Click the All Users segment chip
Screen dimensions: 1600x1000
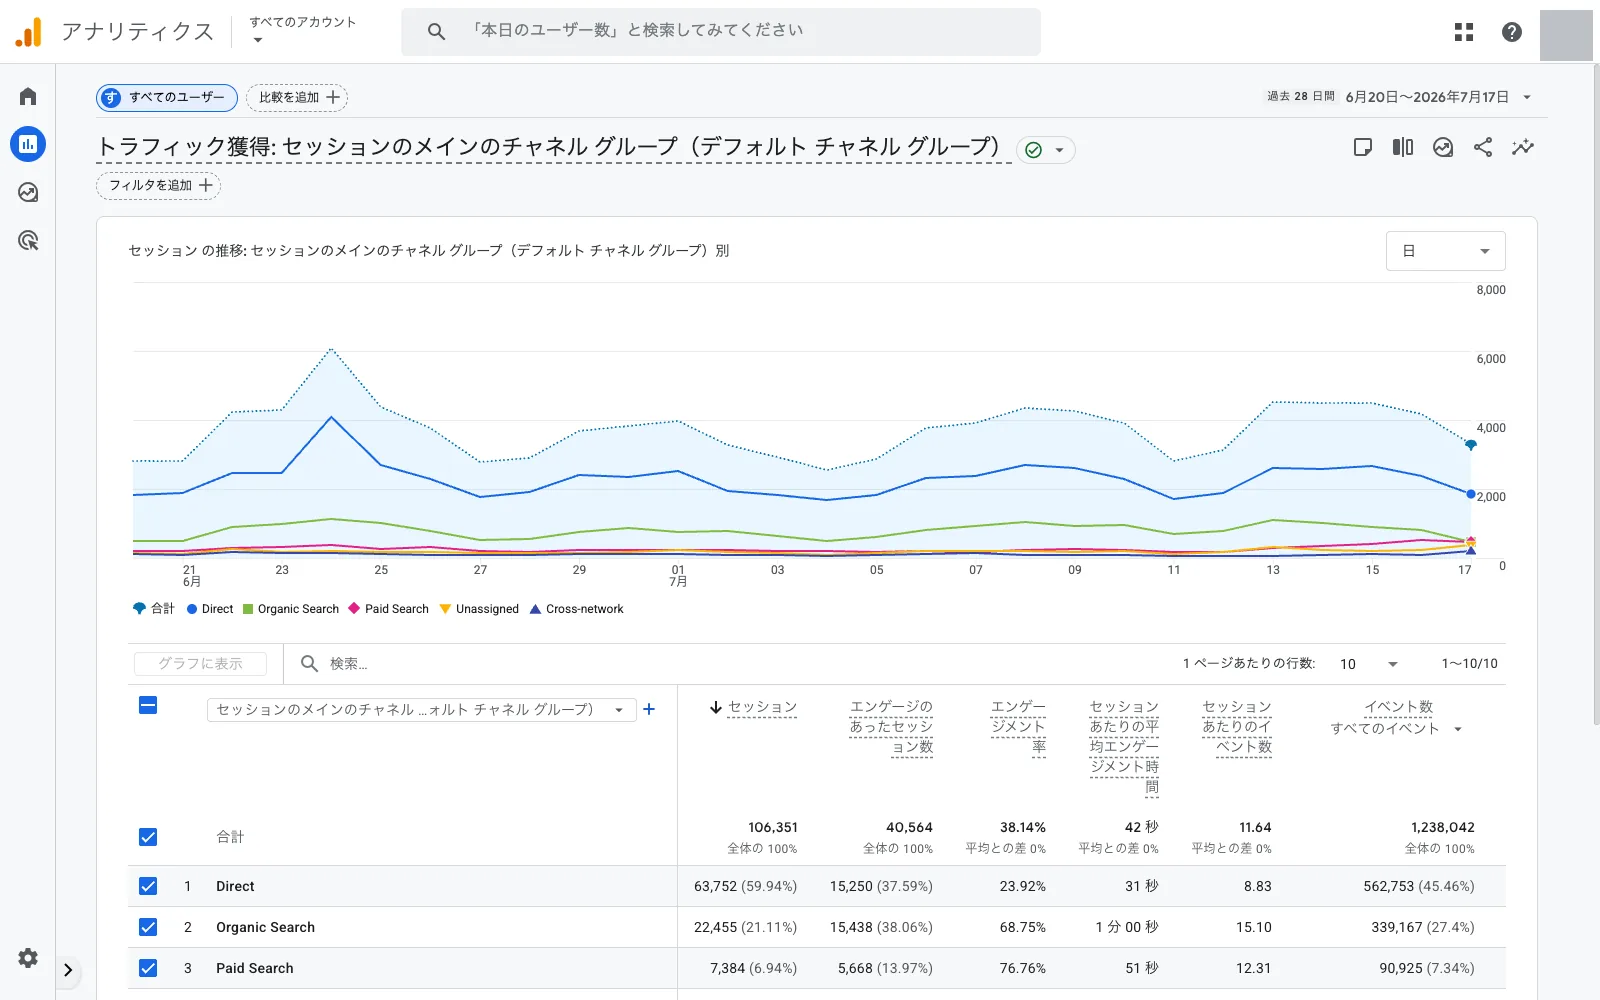pyautogui.click(x=167, y=97)
